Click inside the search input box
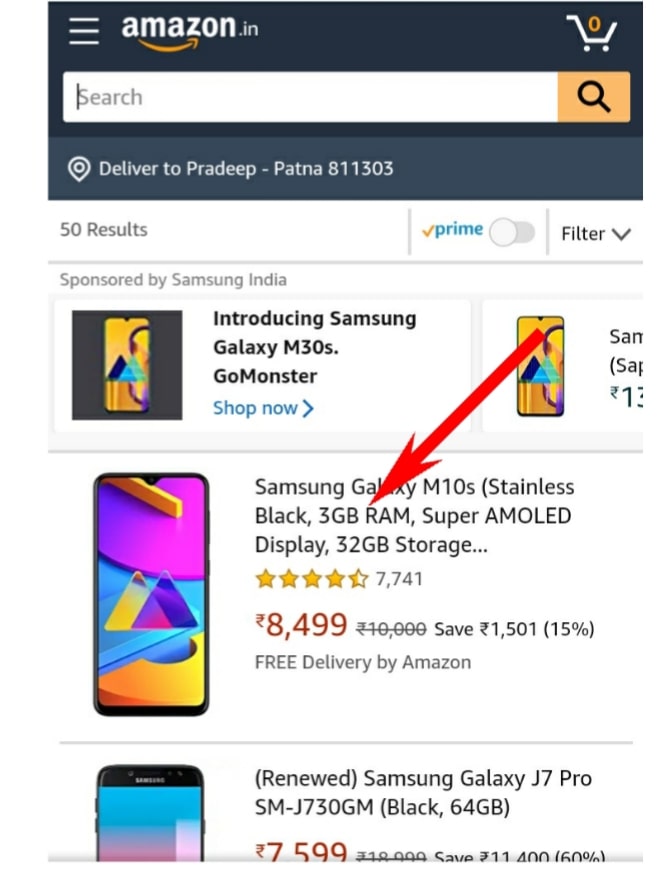Screen dimensions: 665x885 coord(300,96)
